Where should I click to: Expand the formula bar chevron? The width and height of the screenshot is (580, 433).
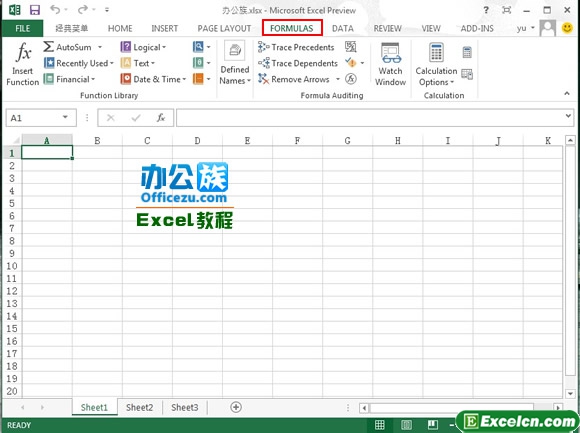click(569, 116)
